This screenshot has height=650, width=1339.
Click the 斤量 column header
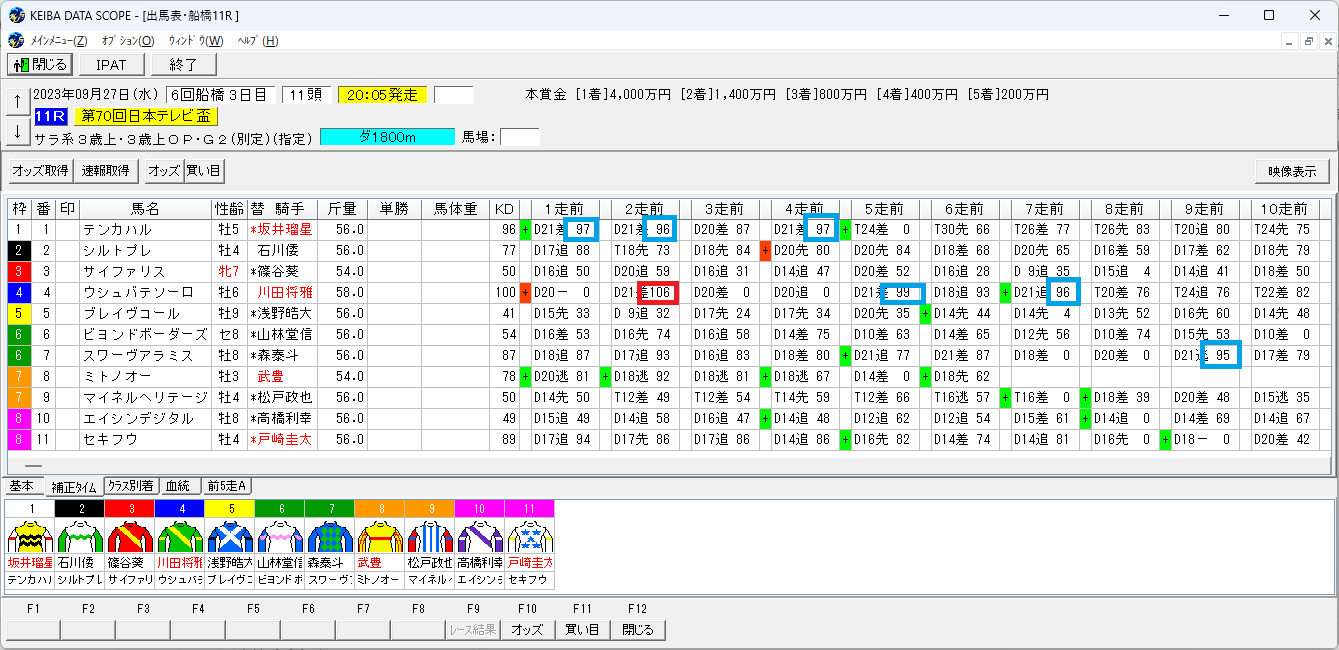pos(343,209)
